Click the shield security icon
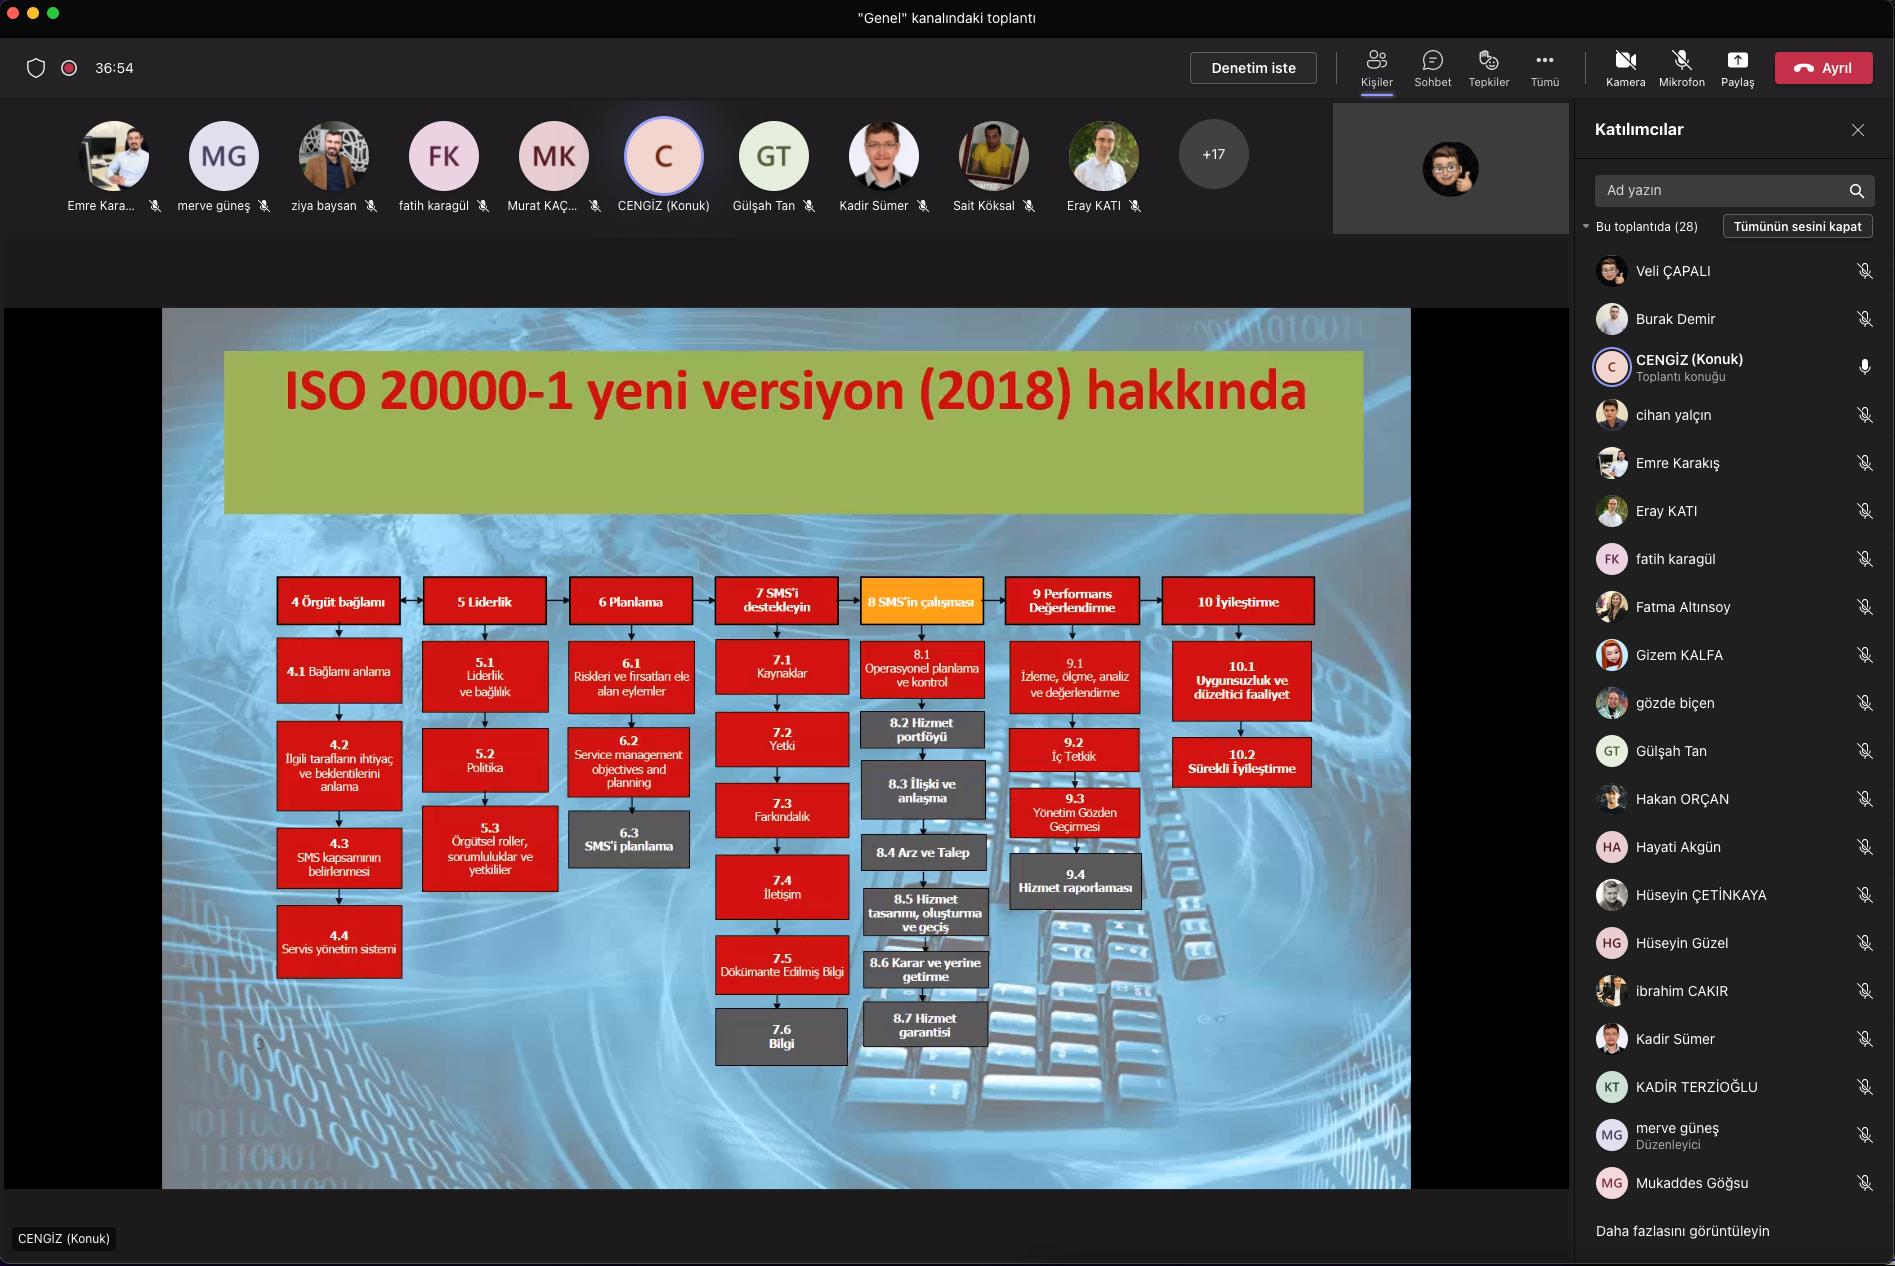This screenshot has height=1266, width=1895. pos(36,68)
